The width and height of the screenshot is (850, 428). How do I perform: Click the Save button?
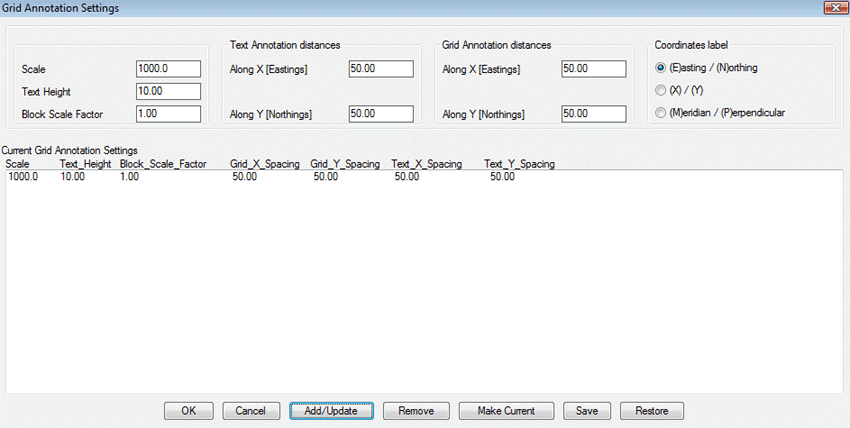tap(587, 410)
